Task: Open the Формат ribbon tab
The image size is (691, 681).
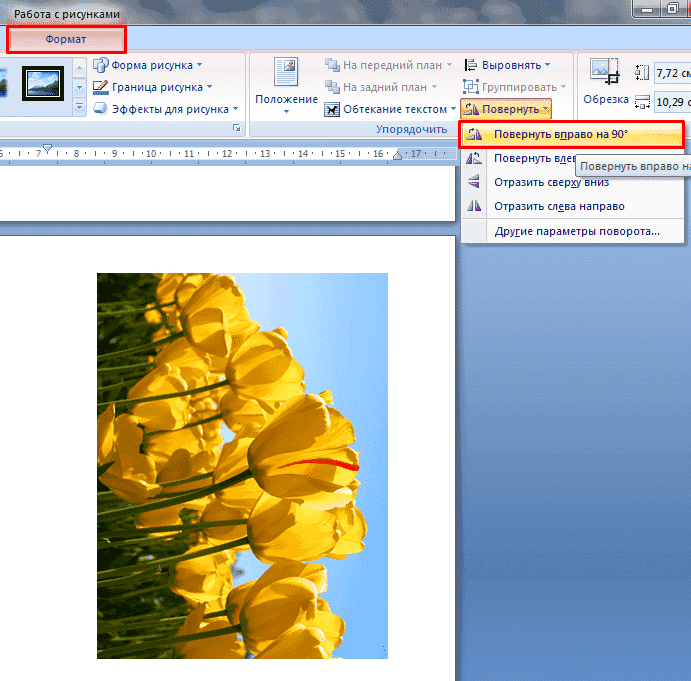Action: click(65, 39)
